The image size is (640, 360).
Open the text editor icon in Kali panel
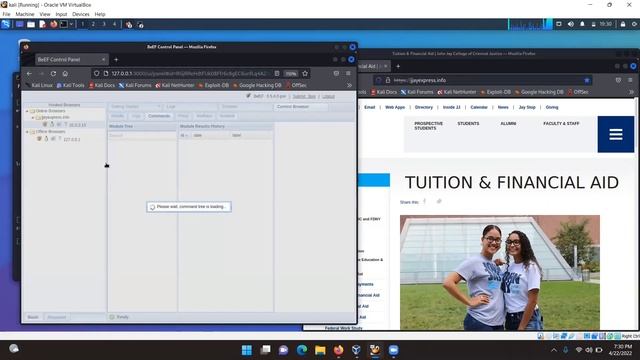[x=42, y=24]
